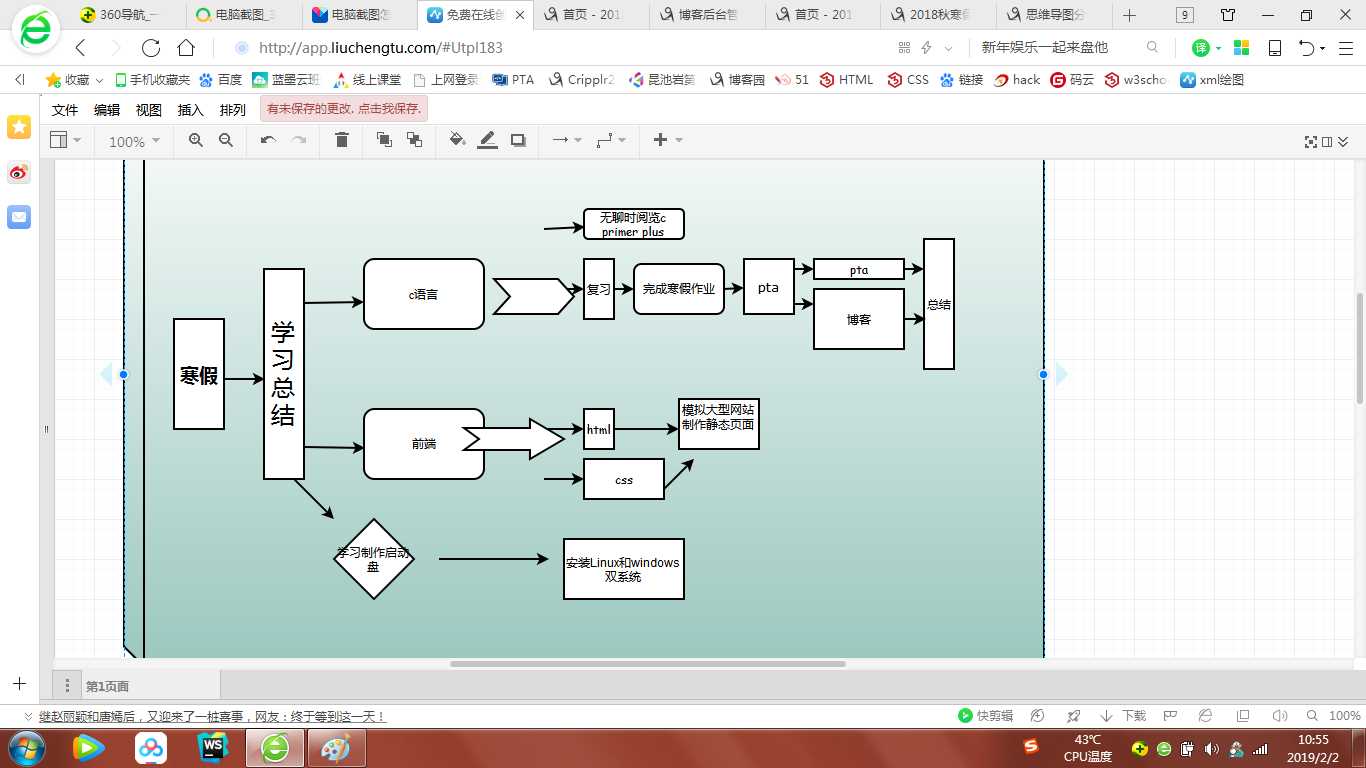Open the fill color bucket tool
Viewport: 1366px width, 768px height.
(457, 141)
